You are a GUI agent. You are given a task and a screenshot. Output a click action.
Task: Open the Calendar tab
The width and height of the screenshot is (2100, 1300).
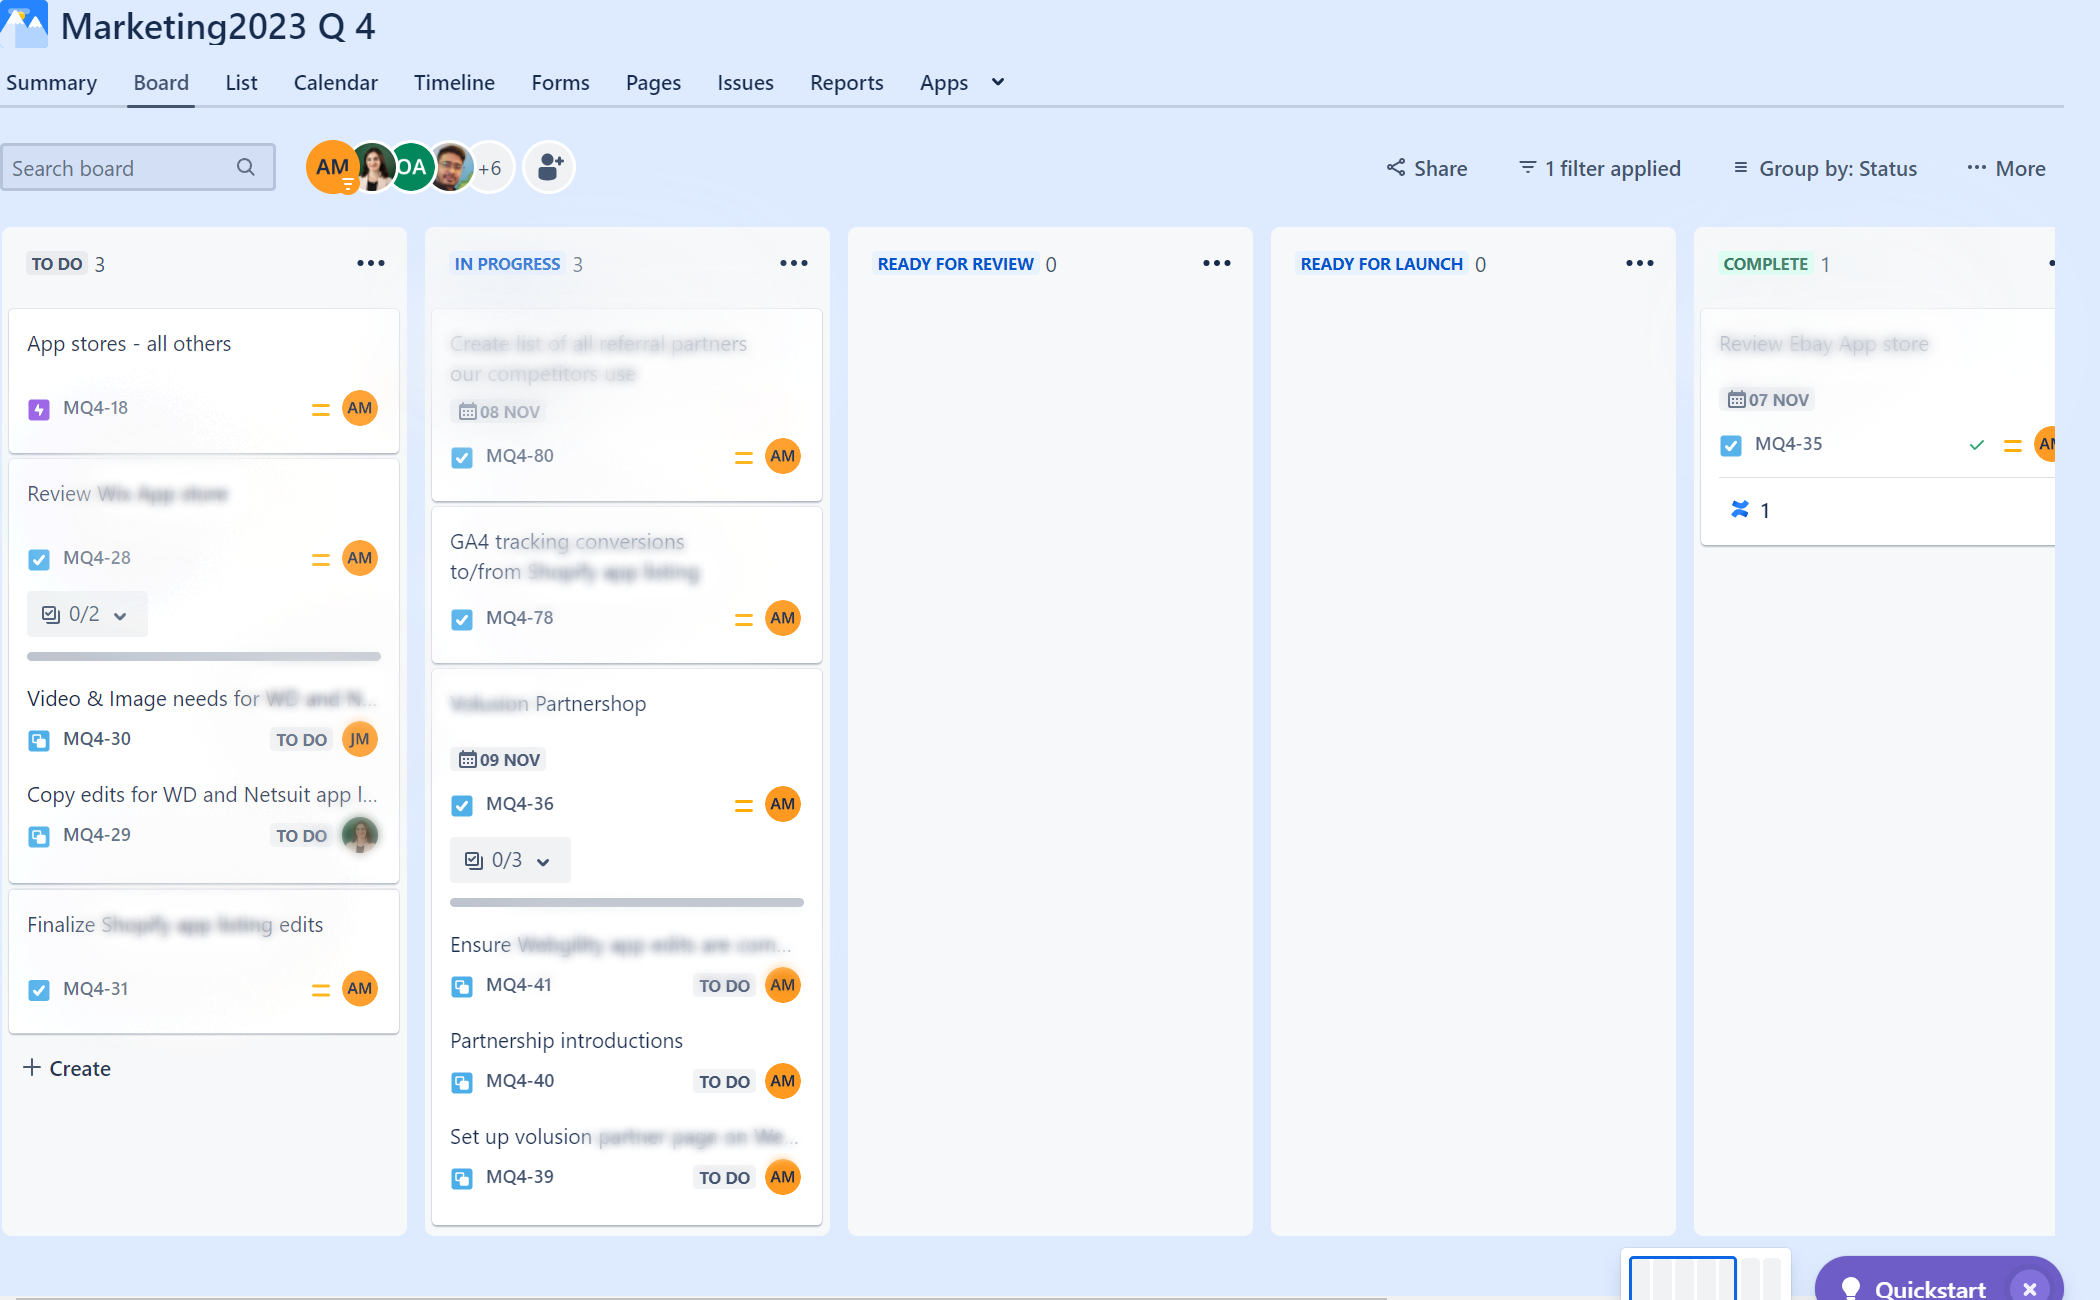tap(335, 82)
